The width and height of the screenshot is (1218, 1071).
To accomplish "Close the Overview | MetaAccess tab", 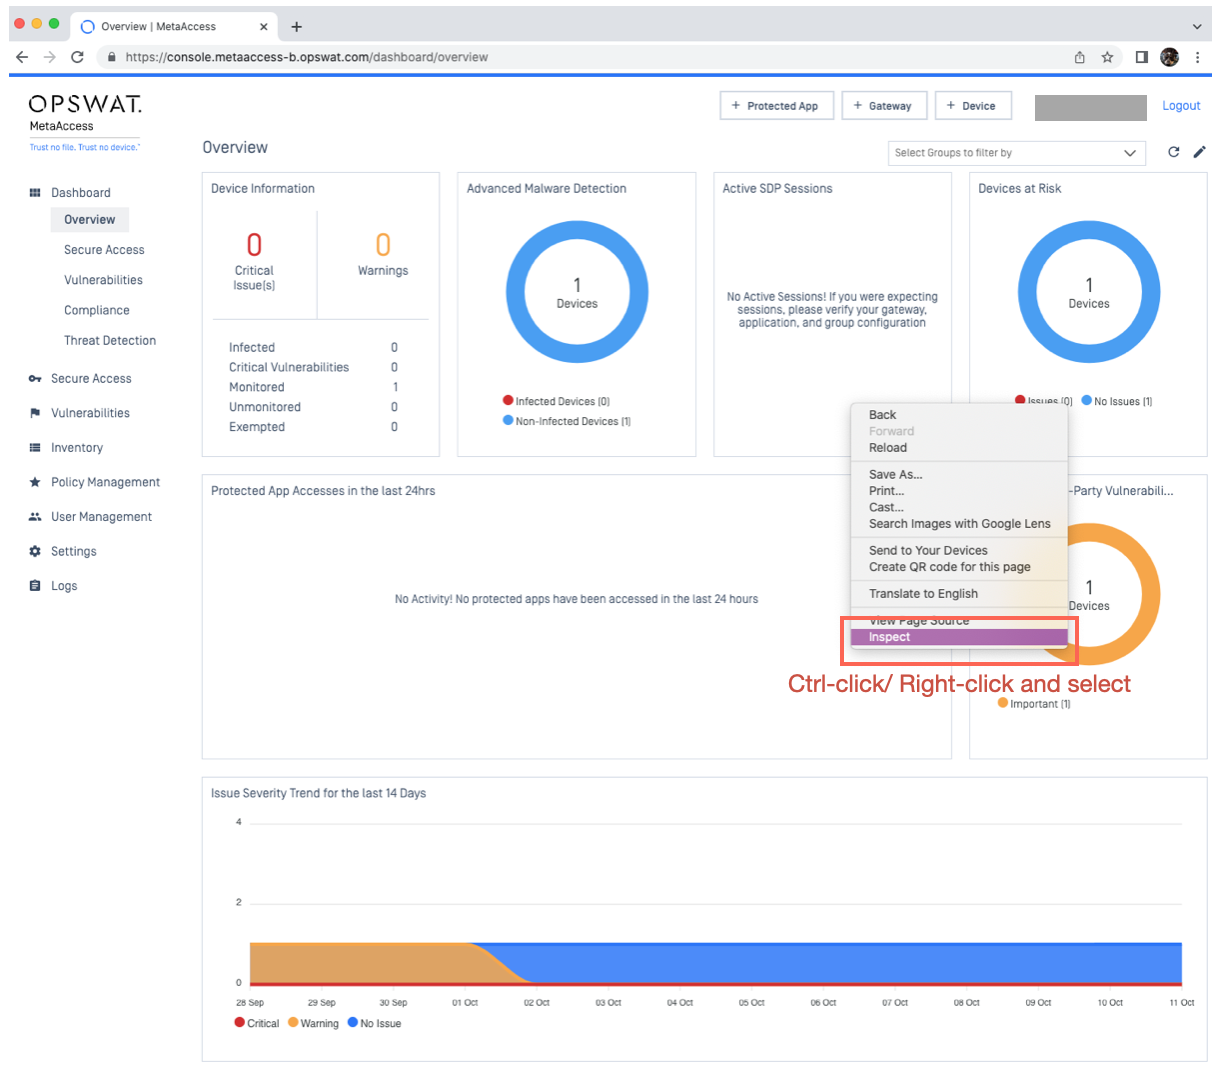I will (x=263, y=27).
